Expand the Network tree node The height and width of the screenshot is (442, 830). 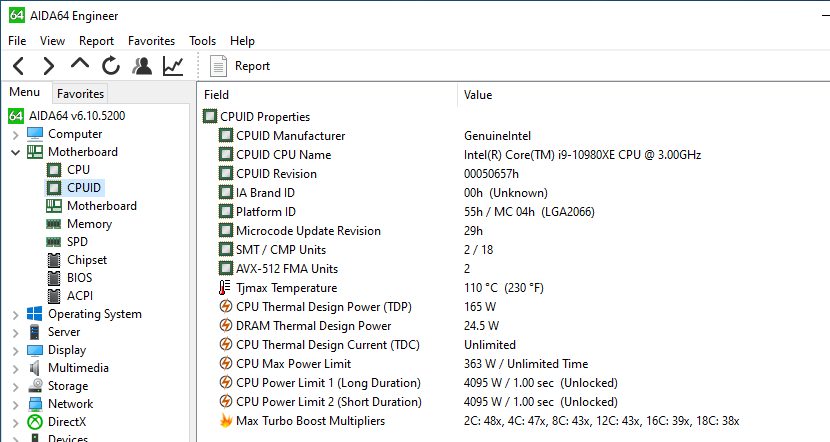click(x=15, y=405)
